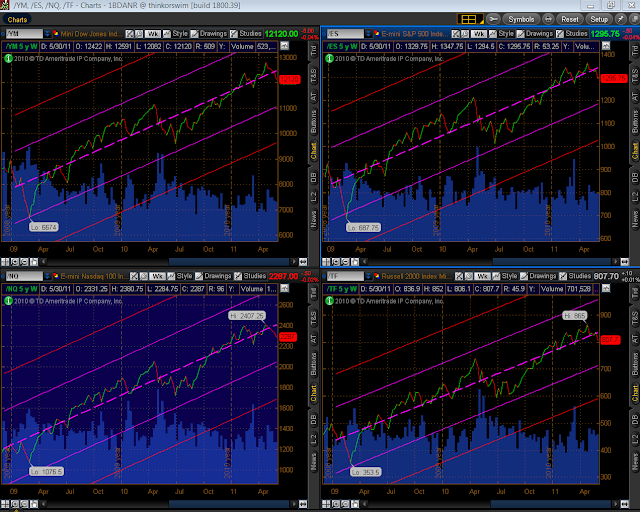Image resolution: width=640 pixels, height=512 pixels.
Task: Open the Setup button
Action: point(599,19)
